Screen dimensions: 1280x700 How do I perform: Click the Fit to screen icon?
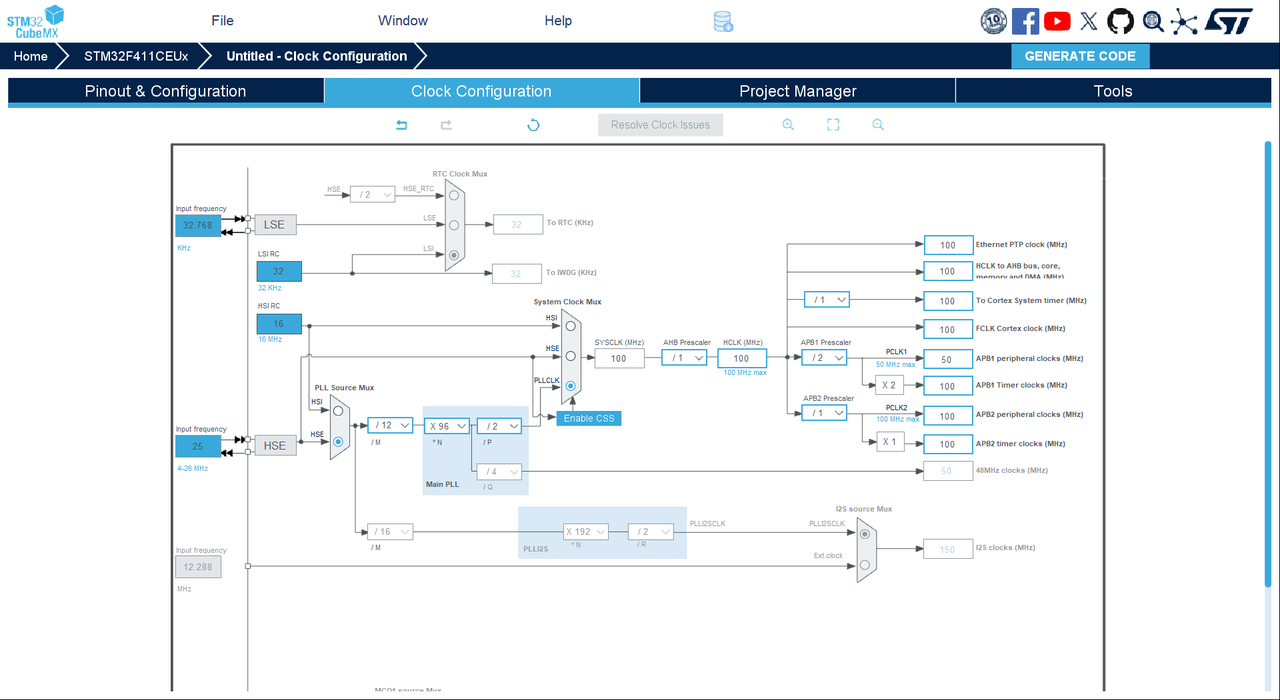pos(833,125)
